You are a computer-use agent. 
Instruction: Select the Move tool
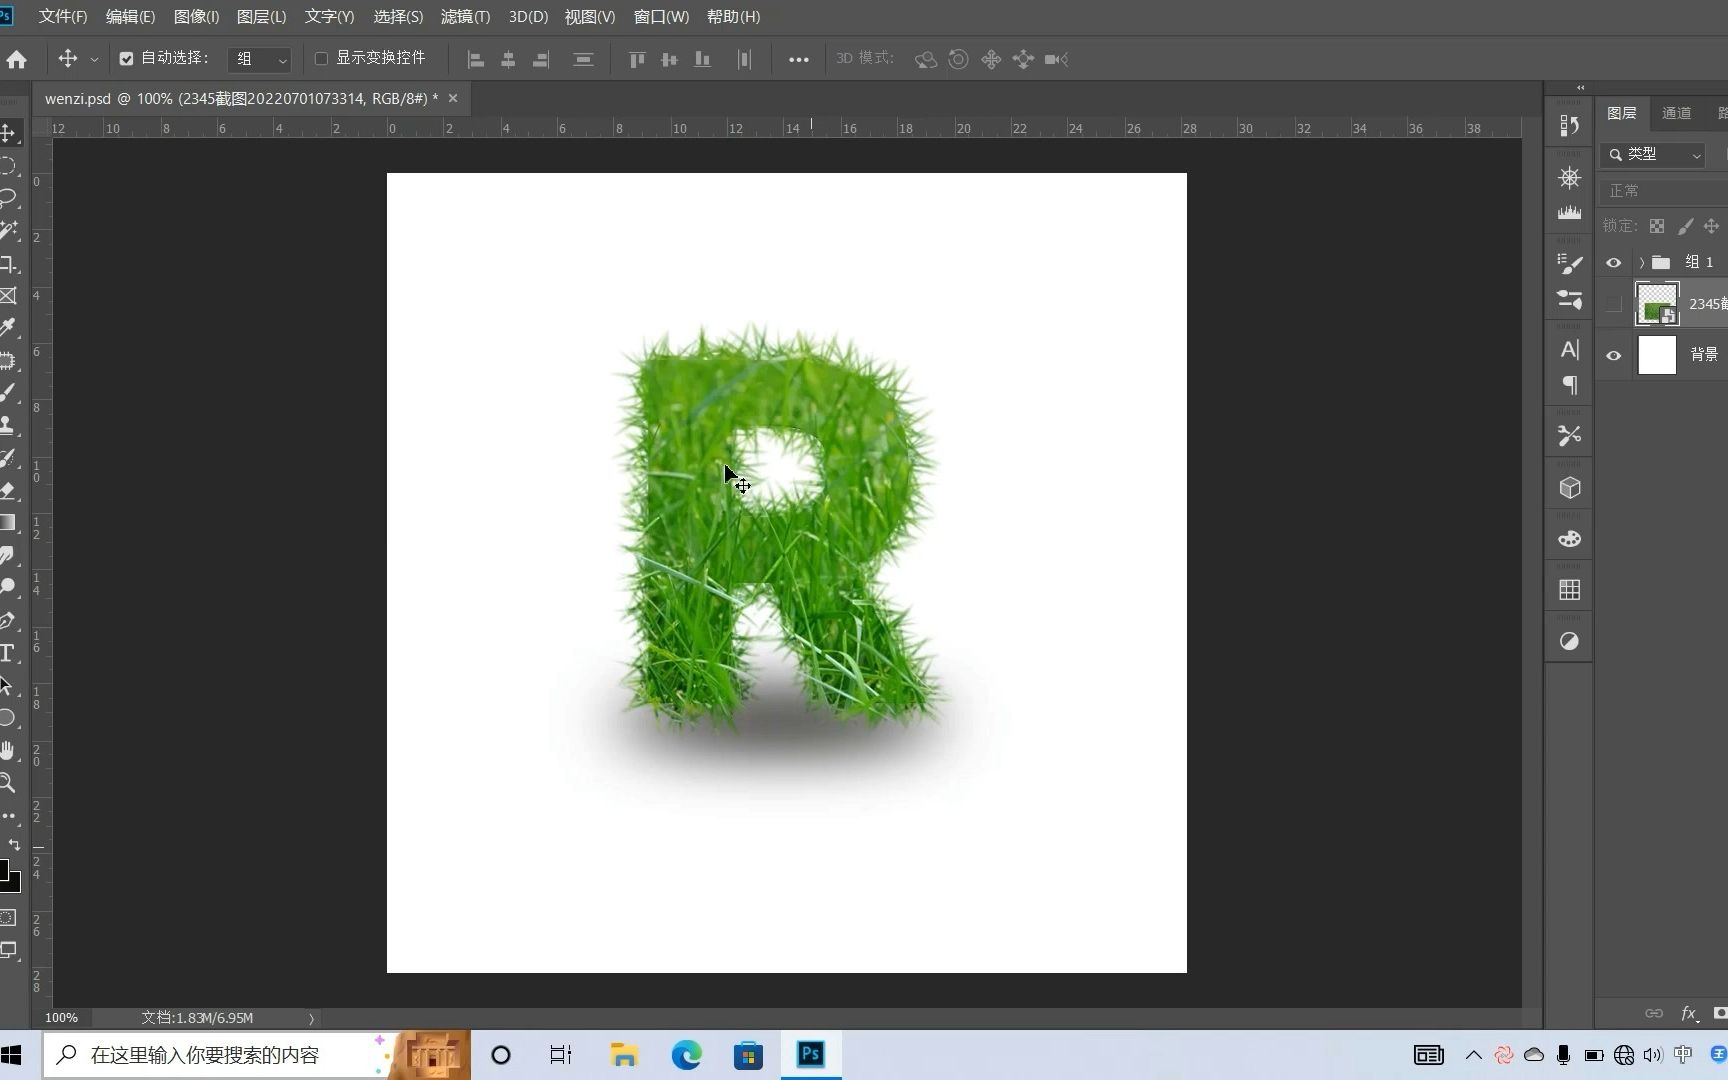[11, 133]
